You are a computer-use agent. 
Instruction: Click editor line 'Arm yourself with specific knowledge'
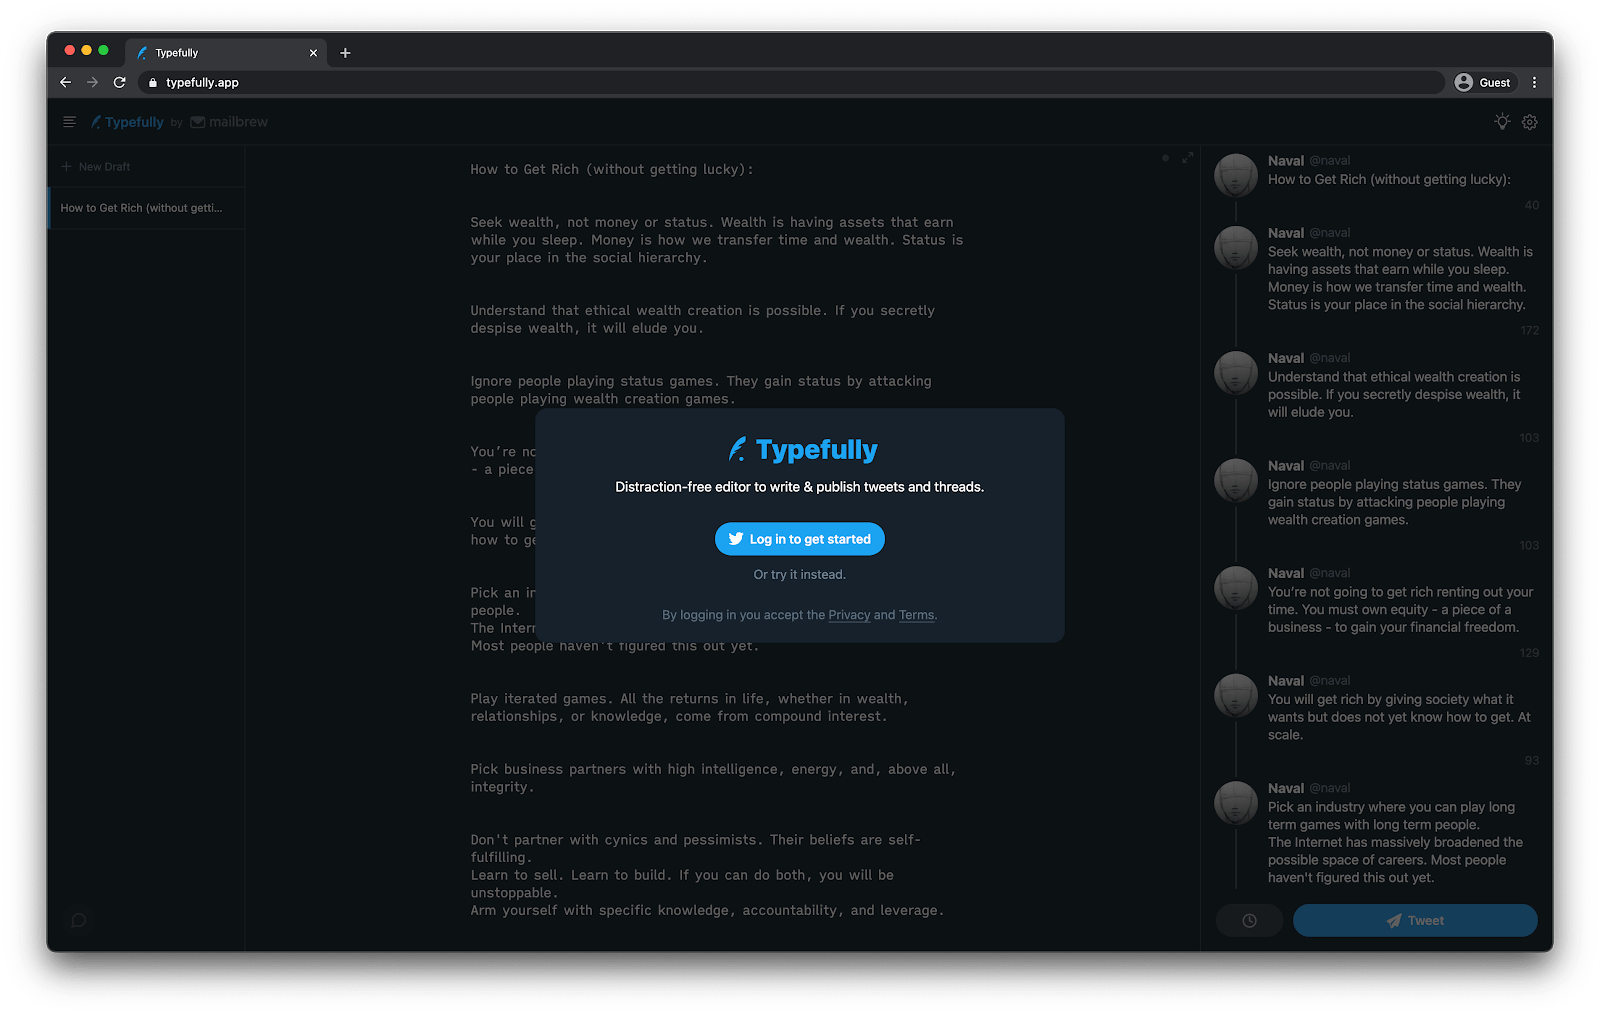click(x=707, y=911)
